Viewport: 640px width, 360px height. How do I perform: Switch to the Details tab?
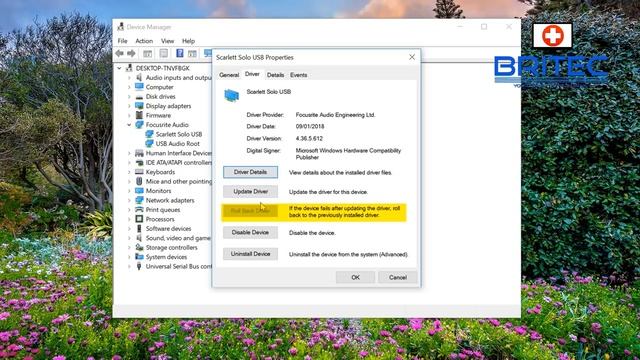[x=275, y=75]
